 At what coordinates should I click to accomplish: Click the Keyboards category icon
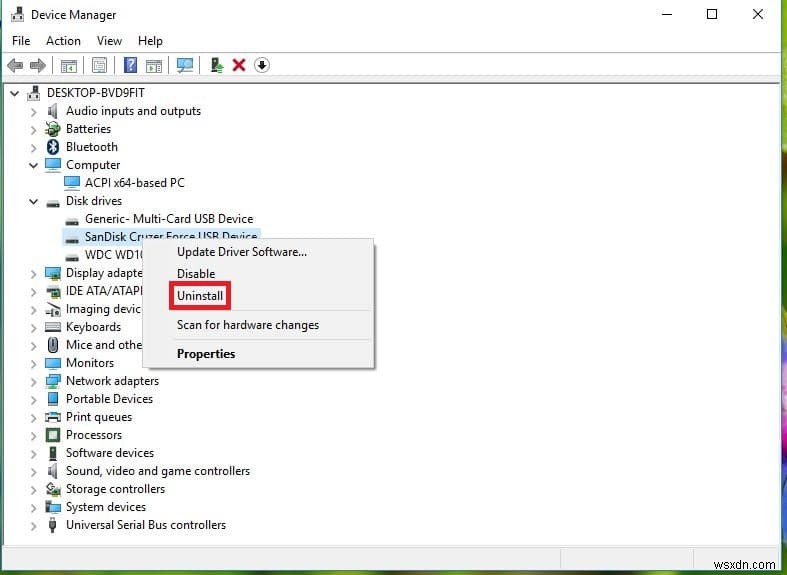pyautogui.click(x=53, y=327)
